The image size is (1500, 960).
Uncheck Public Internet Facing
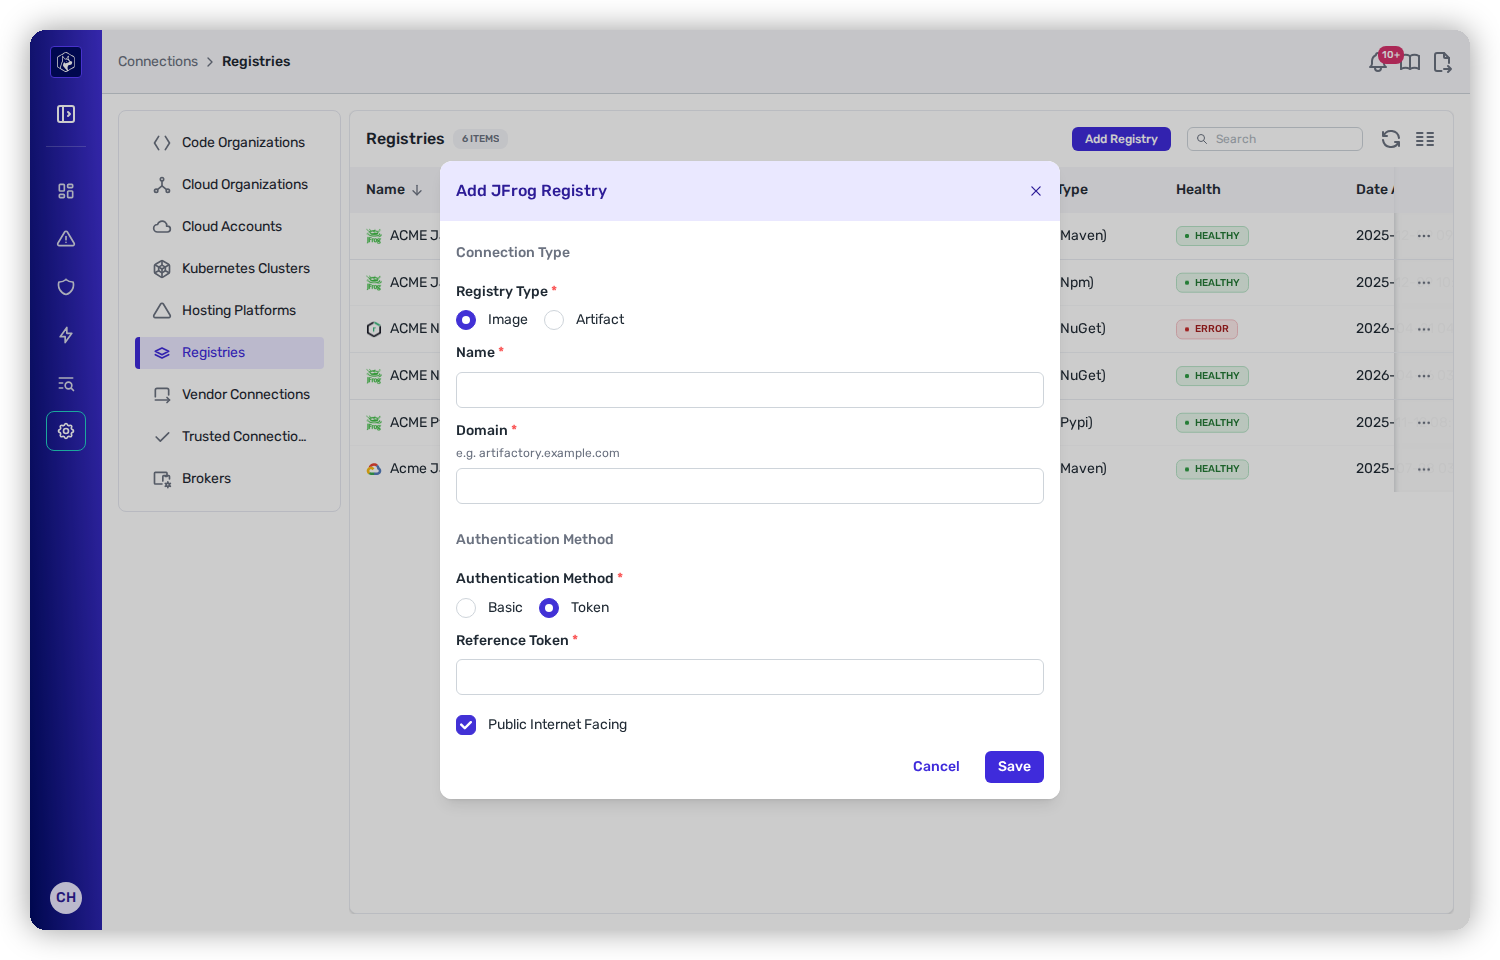click(x=466, y=725)
